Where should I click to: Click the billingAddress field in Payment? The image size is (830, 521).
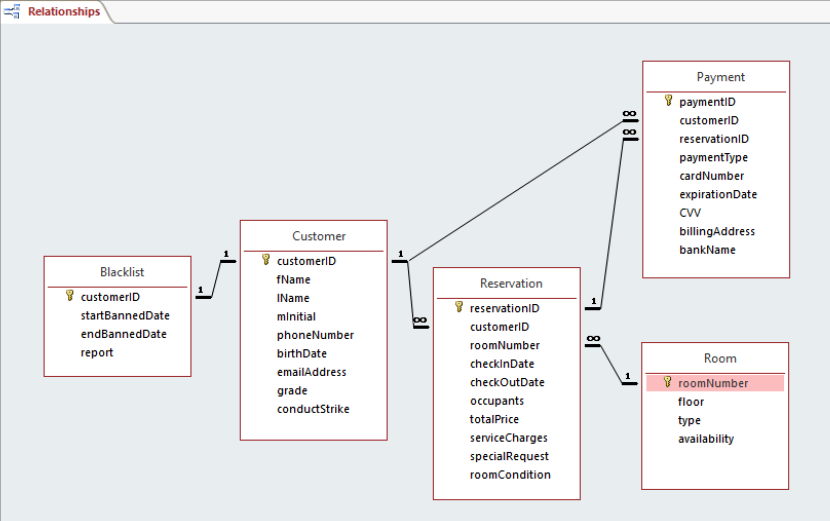717,231
